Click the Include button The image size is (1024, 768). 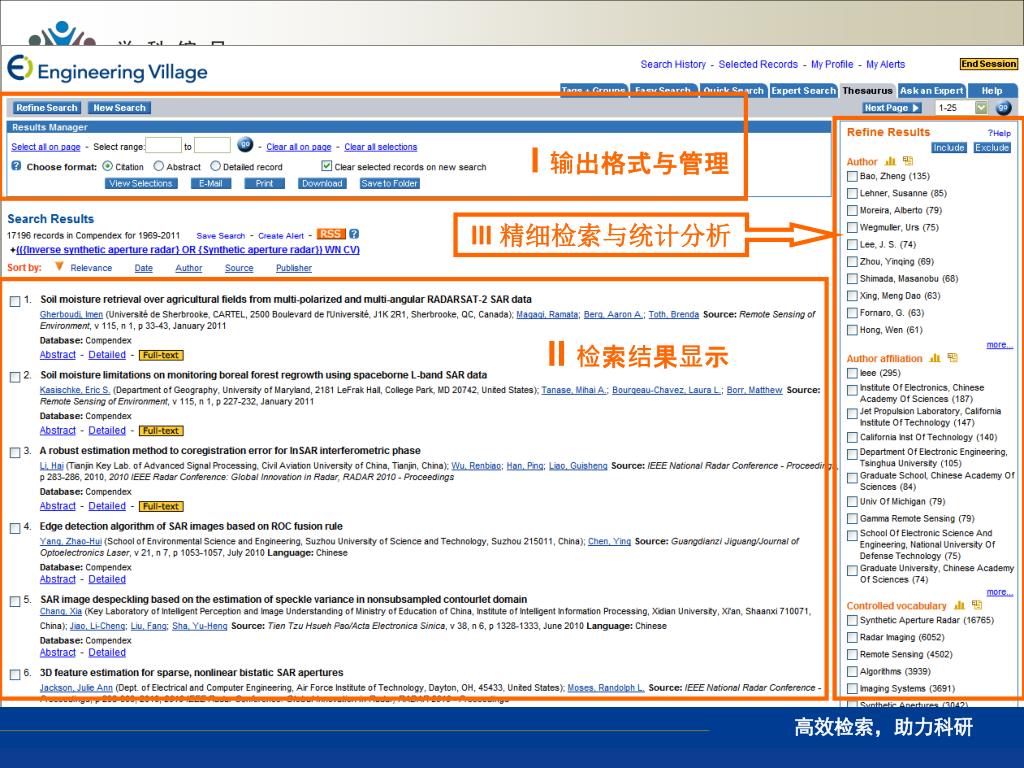pos(948,148)
